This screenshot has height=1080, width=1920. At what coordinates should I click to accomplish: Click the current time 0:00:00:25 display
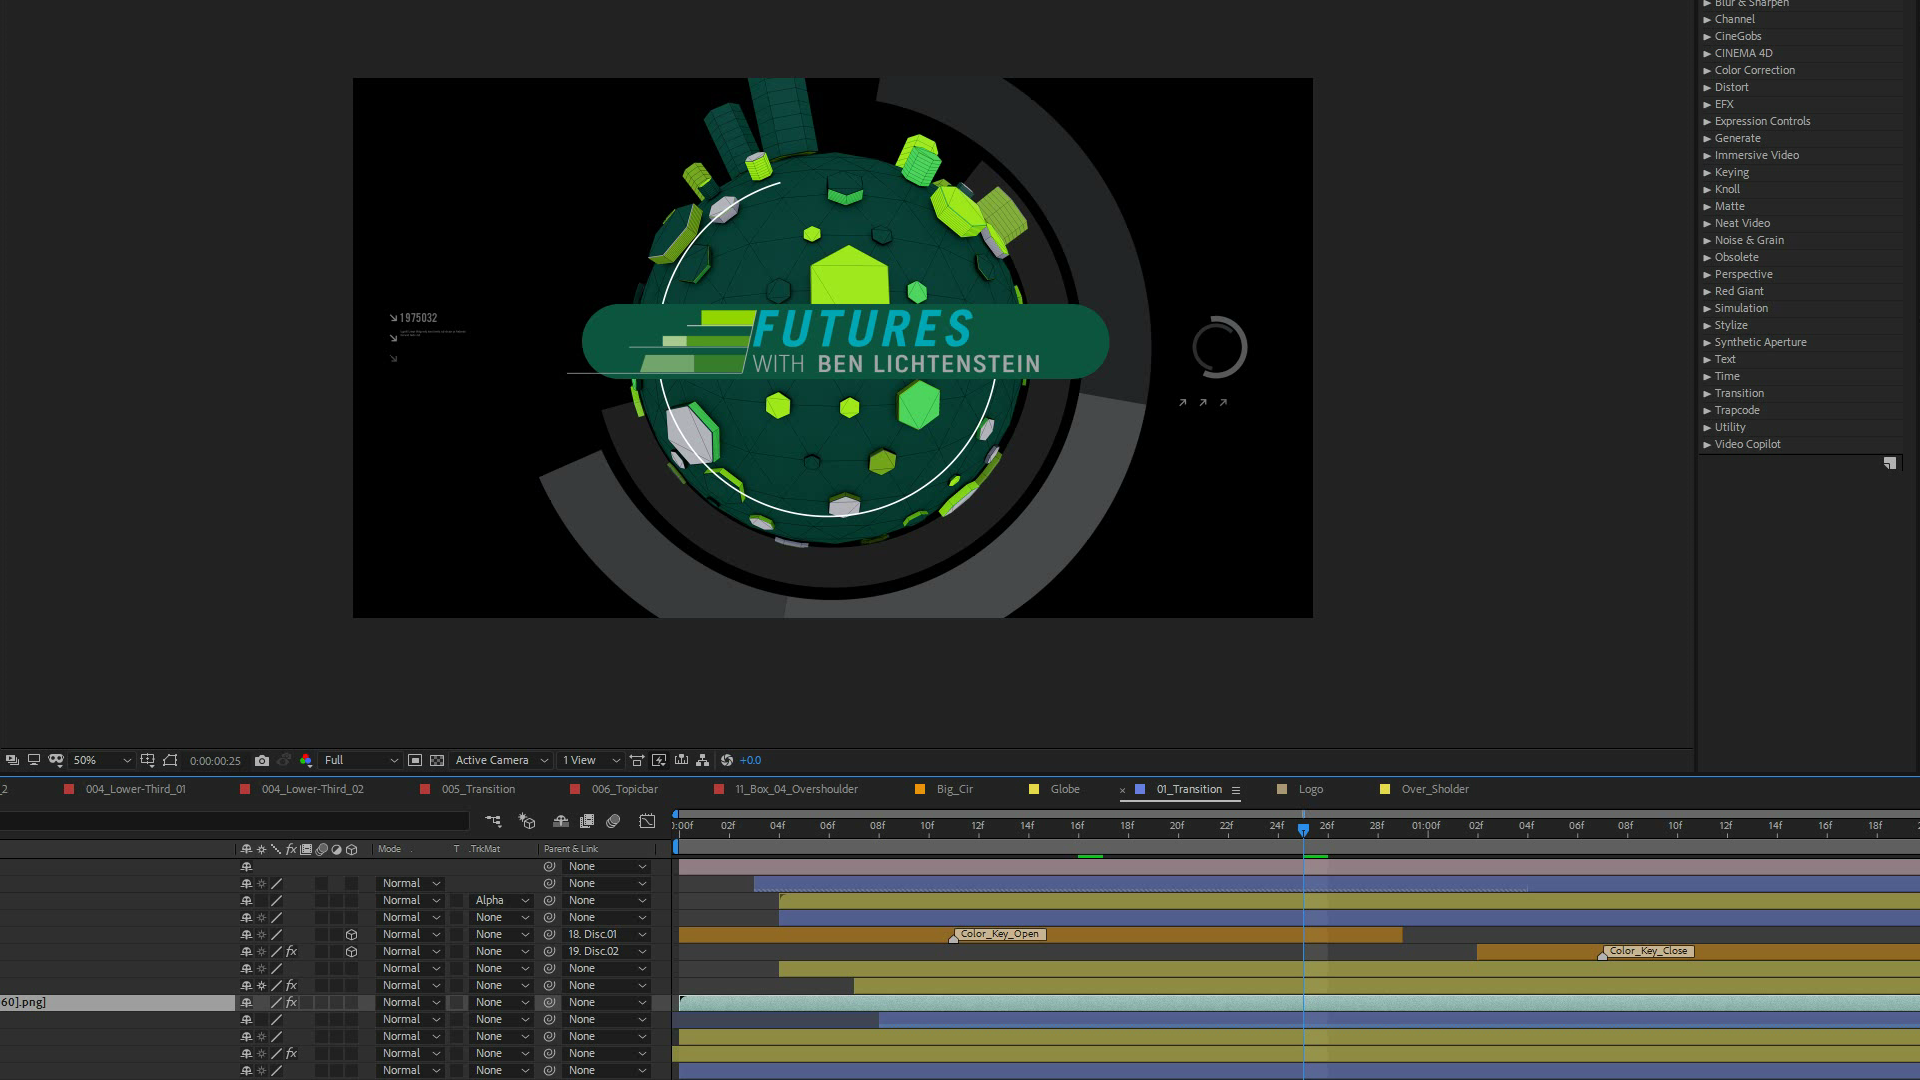click(x=215, y=761)
